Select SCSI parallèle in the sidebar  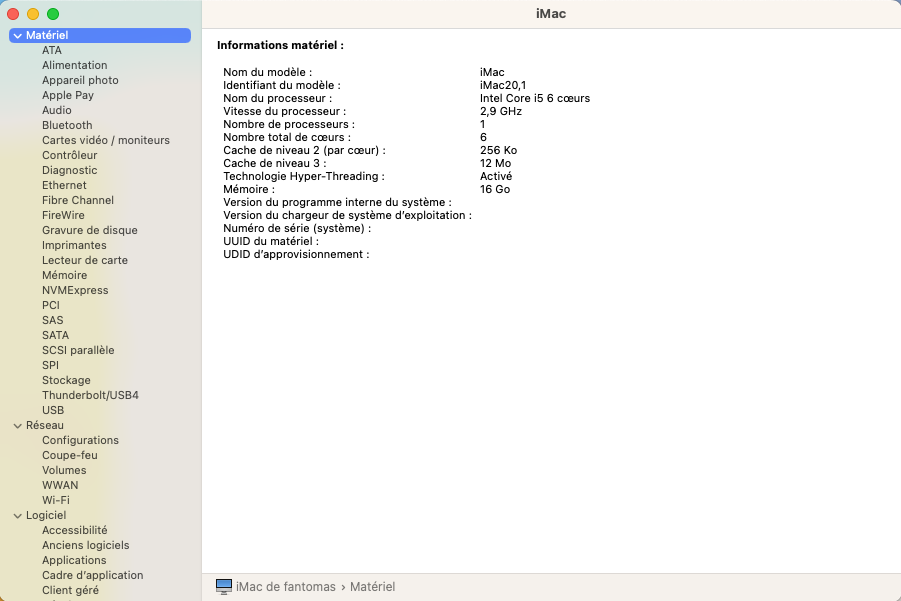[78, 350]
